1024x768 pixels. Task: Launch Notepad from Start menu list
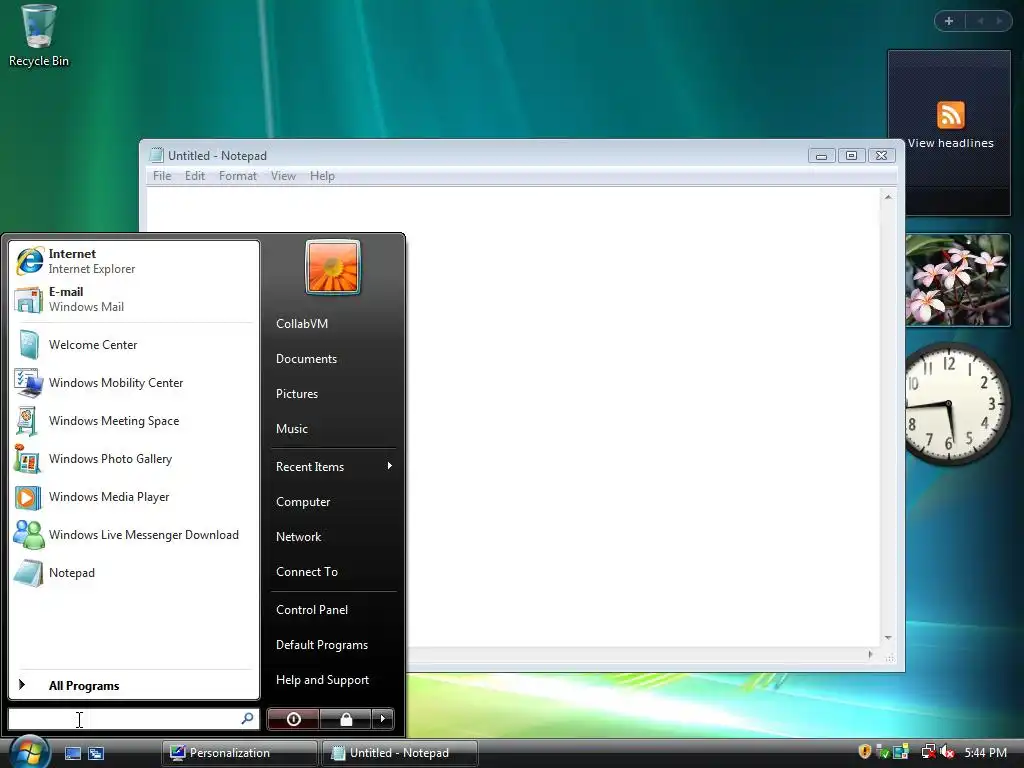[134, 573]
